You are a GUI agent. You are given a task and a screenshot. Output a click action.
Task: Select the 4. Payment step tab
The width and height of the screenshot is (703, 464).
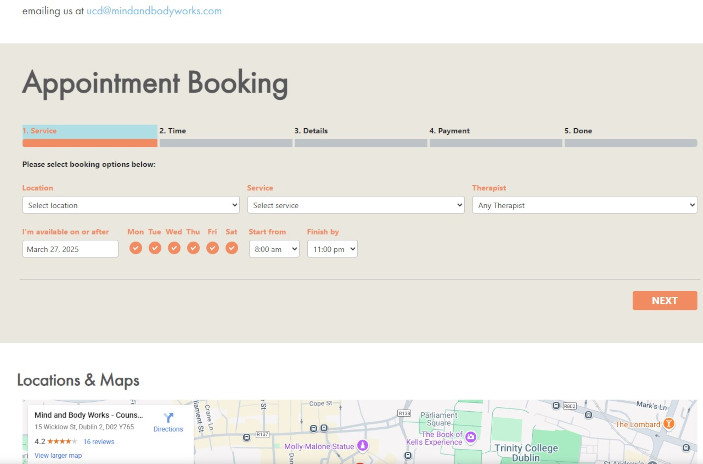point(495,136)
